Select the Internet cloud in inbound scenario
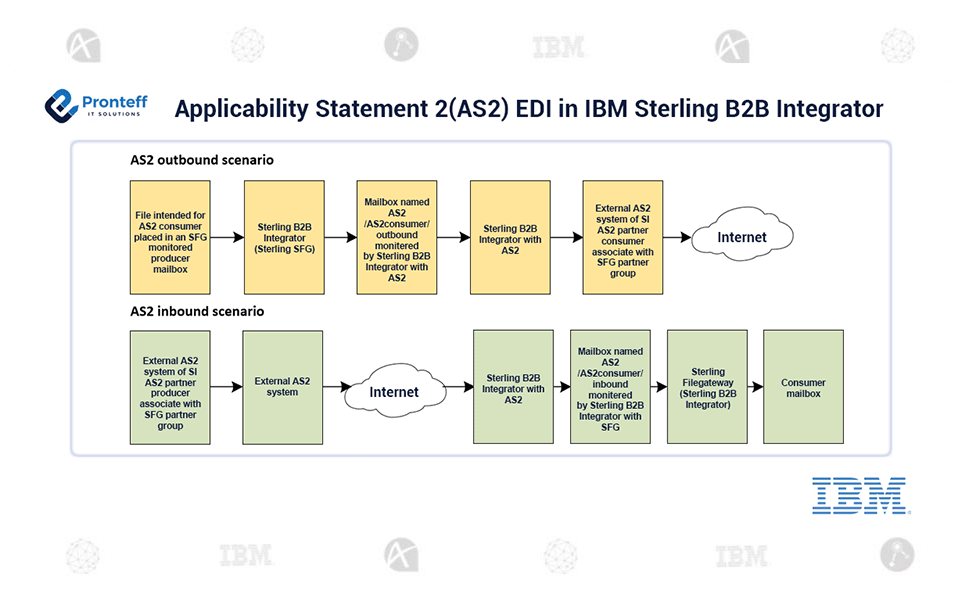961x600 pixels. [394, 392]
